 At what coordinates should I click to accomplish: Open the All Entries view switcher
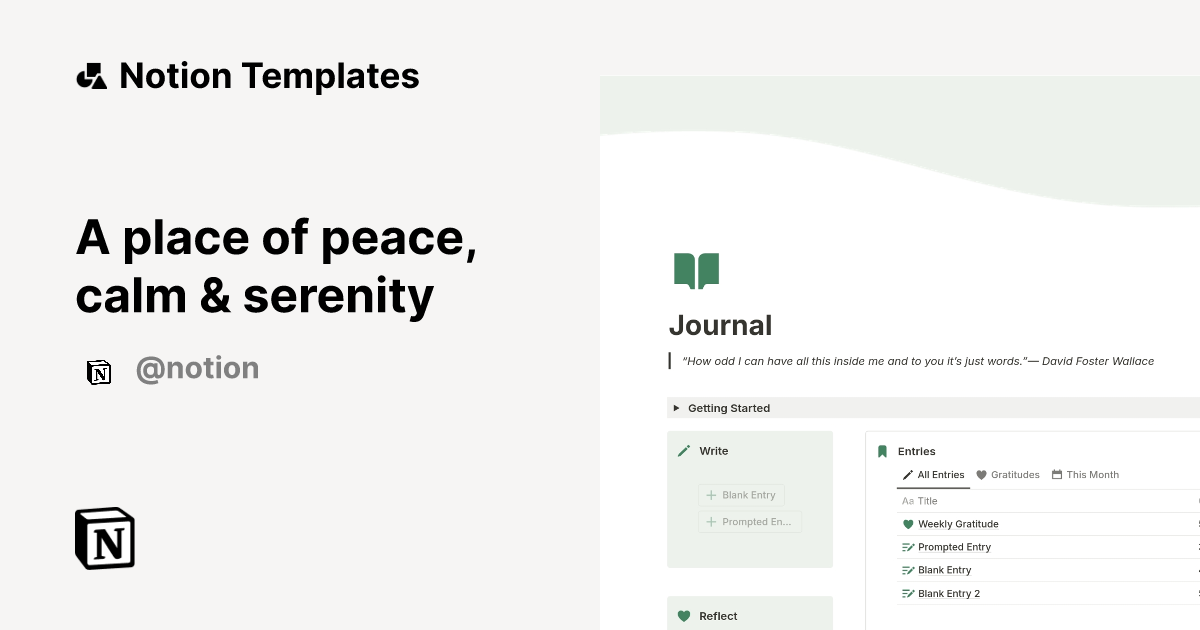tap(933, 474)
